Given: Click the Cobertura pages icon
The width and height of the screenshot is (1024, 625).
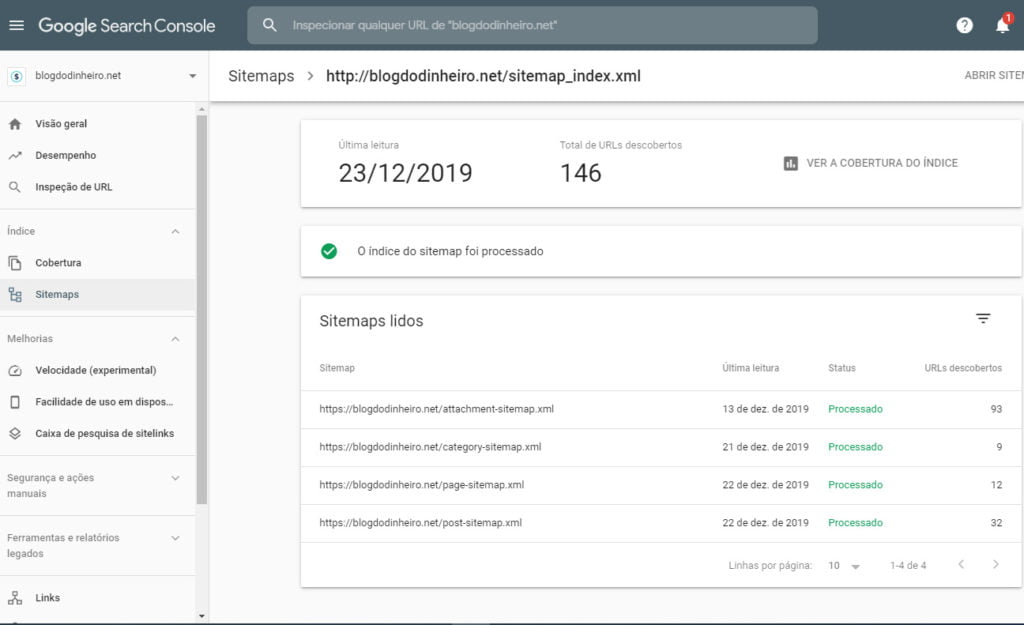Looking at the screenshot, I should coord(15,263).
